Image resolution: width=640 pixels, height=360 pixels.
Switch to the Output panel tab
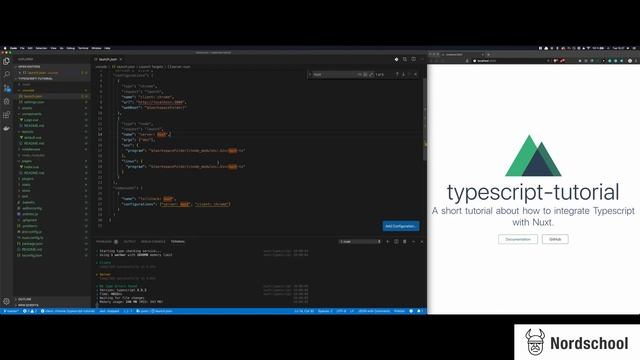pos(129,242)
